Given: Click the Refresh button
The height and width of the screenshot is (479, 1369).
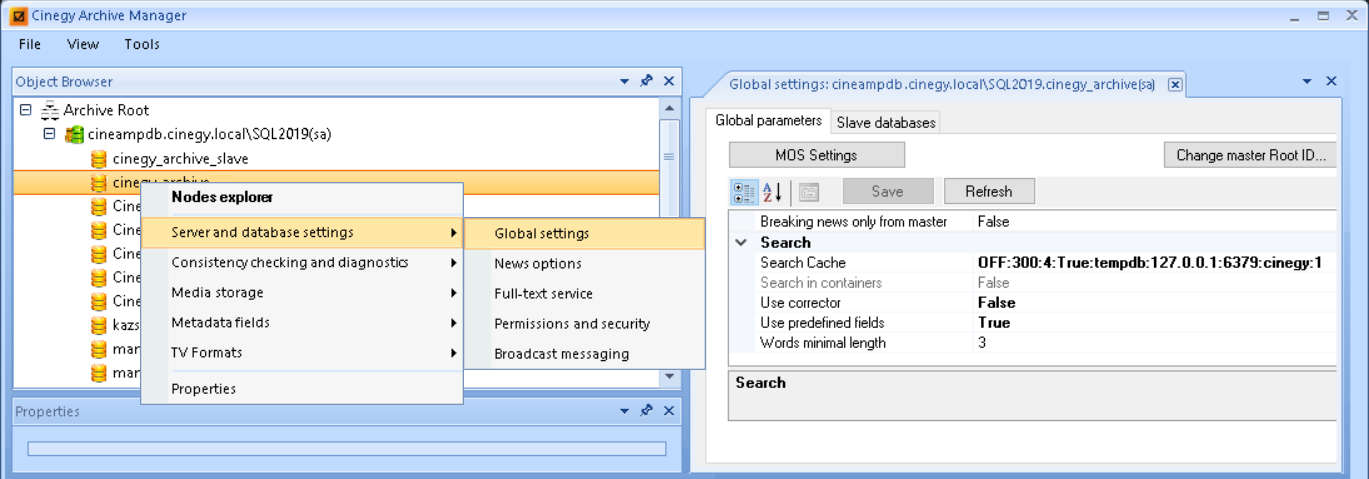Looking at the screenshot, I should [989, 191].
